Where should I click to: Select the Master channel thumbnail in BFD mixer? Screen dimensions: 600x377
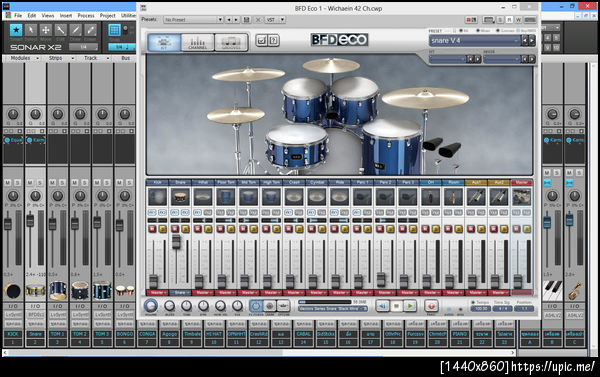(522, 197)
